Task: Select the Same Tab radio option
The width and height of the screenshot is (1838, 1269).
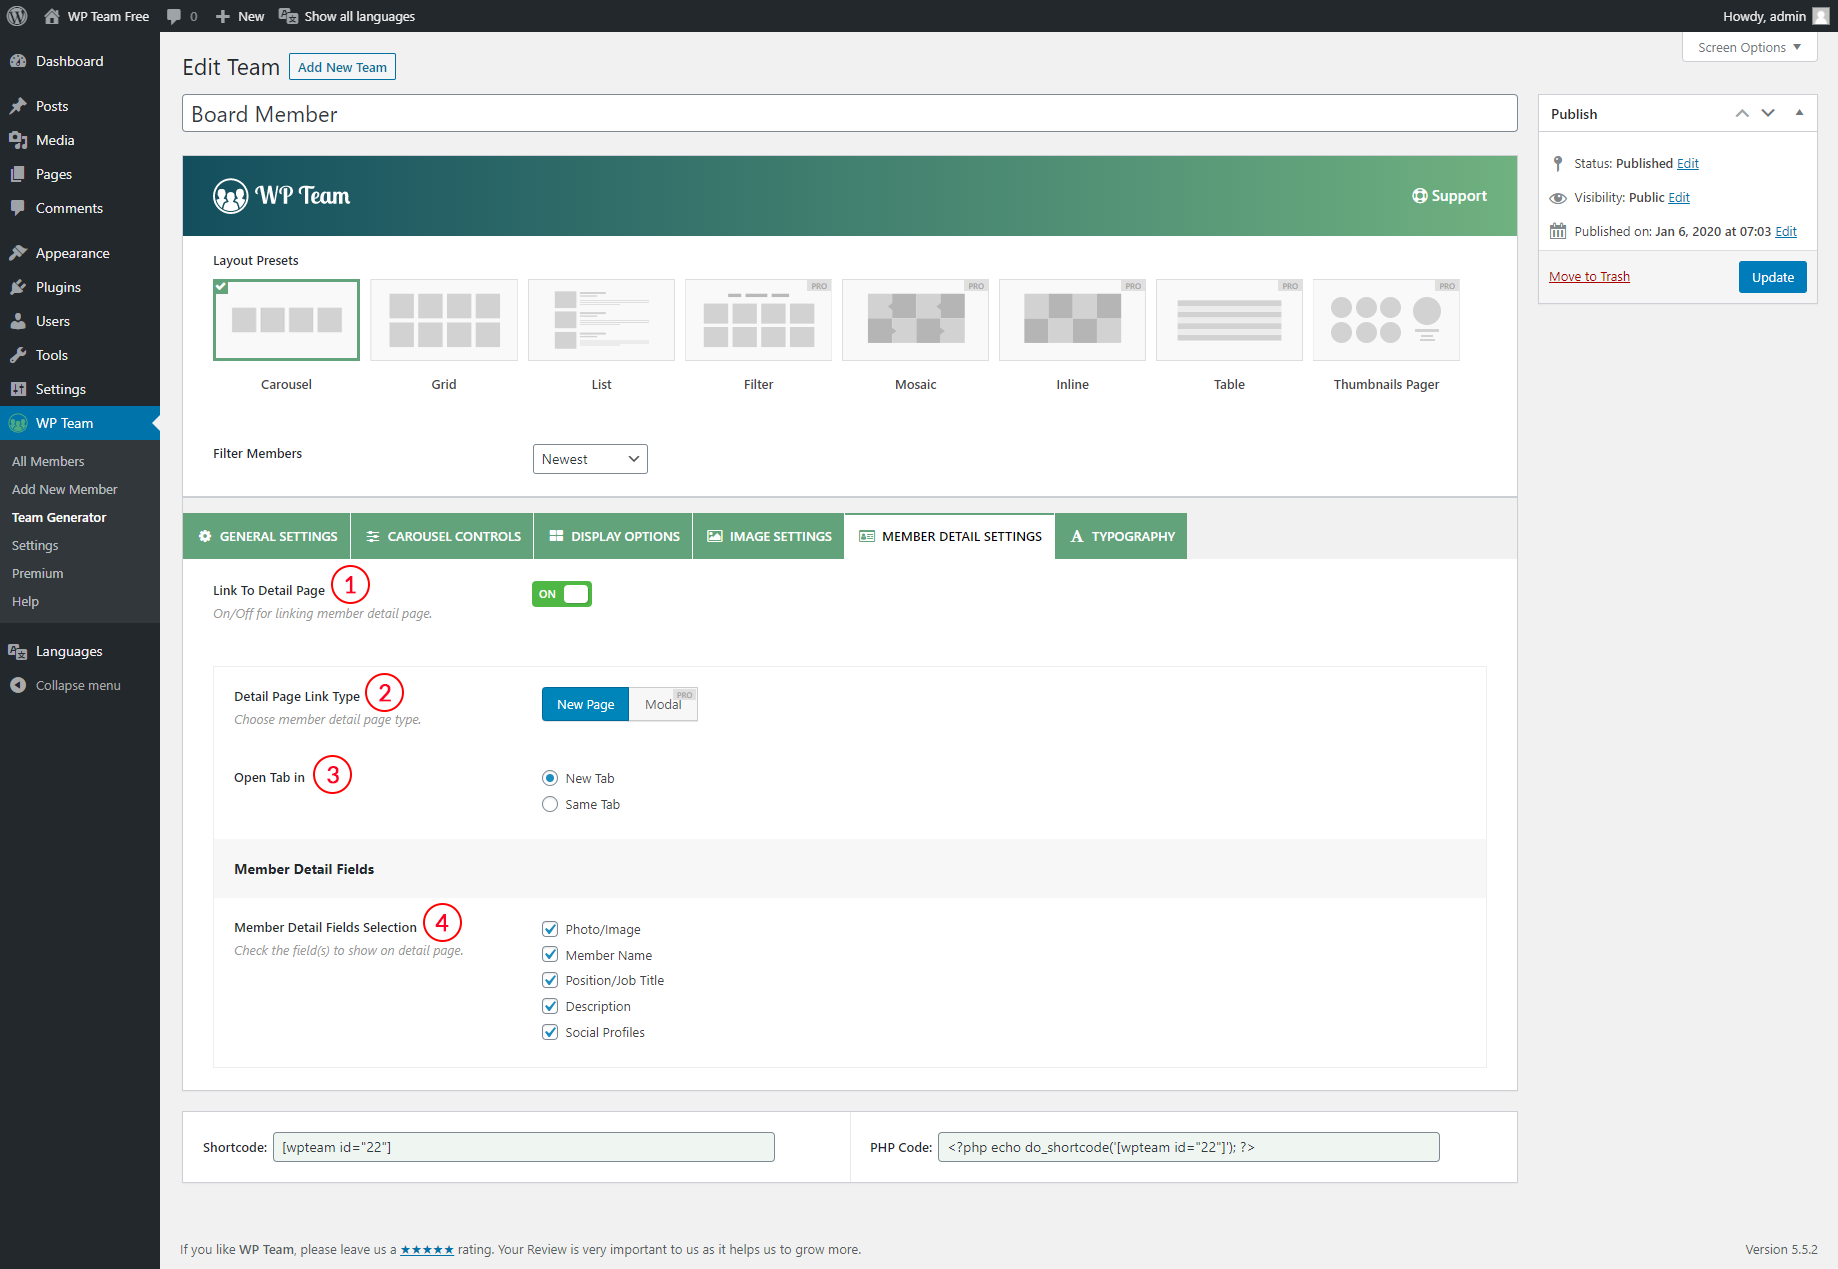Action: point(550,804)
